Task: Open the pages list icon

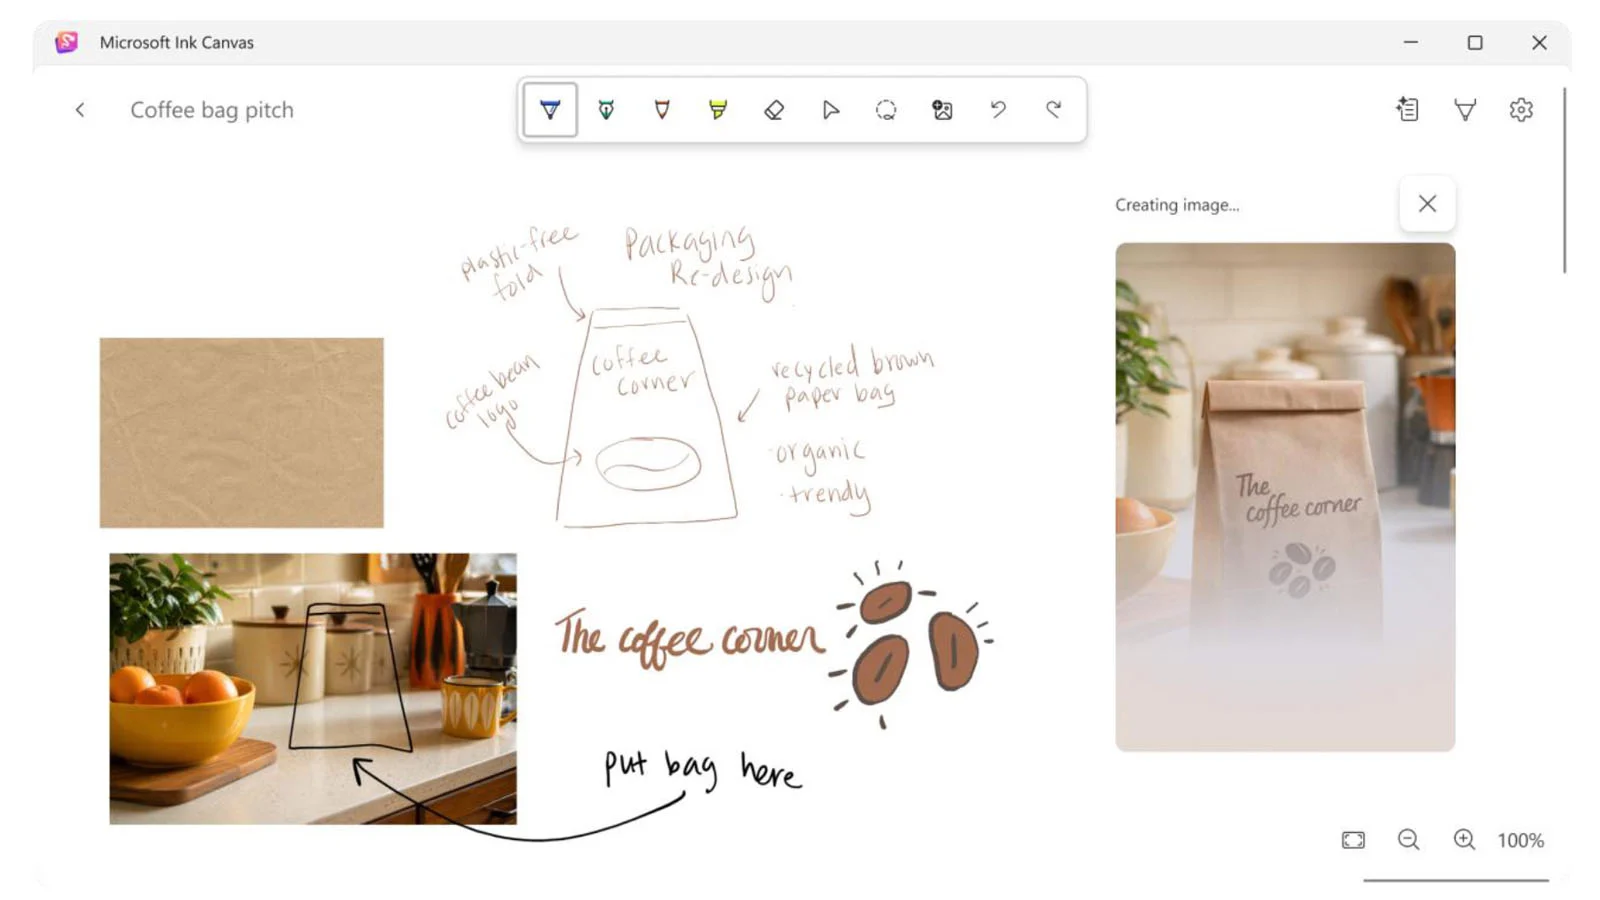Action: [x=1408, y=110]
